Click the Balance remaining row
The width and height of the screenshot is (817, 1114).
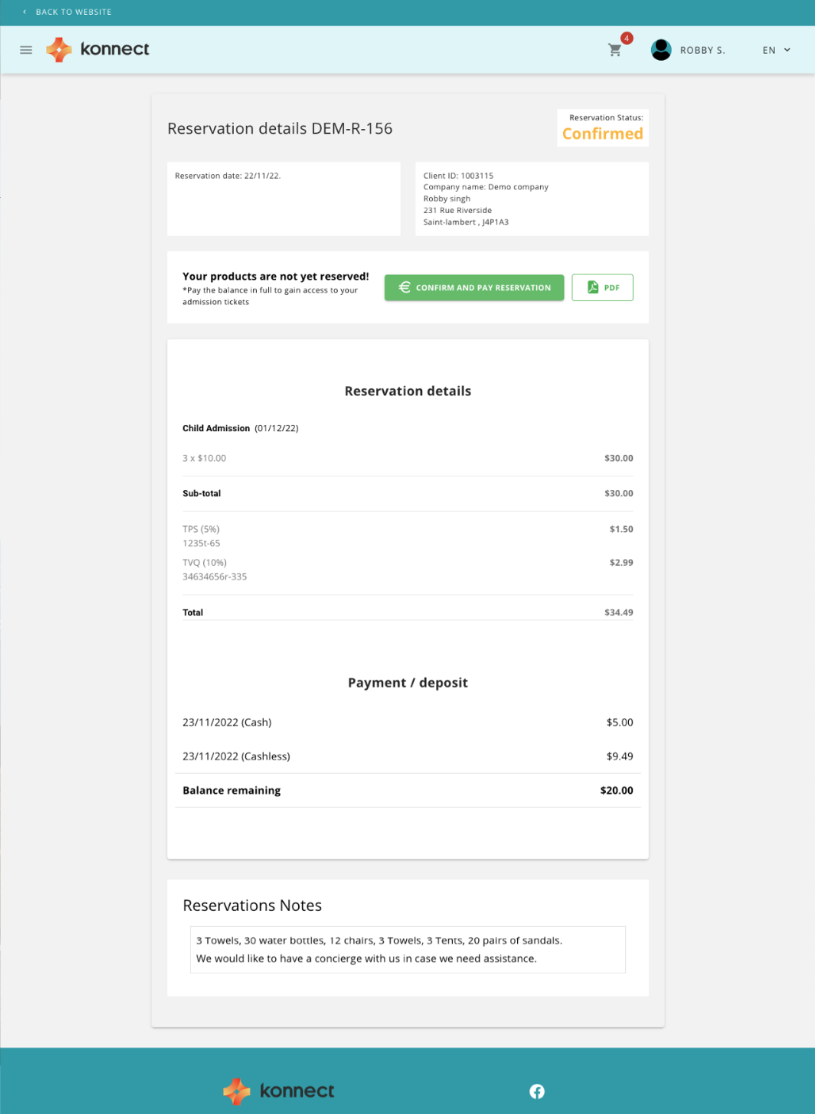[x=408, y=790]
